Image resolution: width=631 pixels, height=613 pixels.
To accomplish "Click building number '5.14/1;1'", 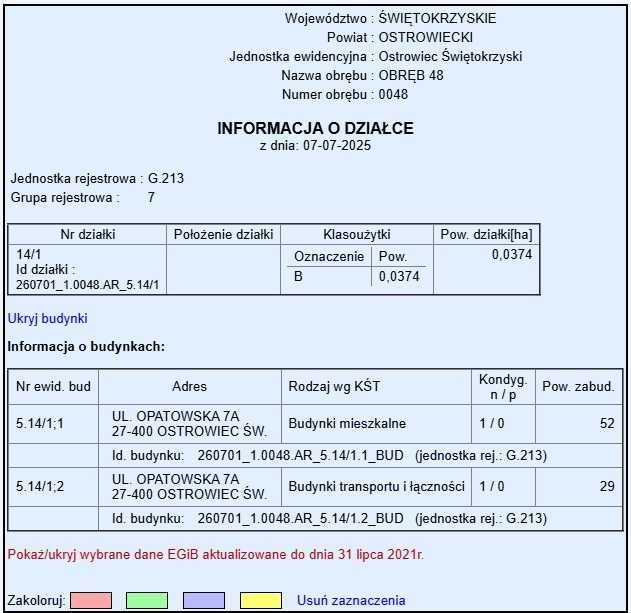I will click(40, 423).
